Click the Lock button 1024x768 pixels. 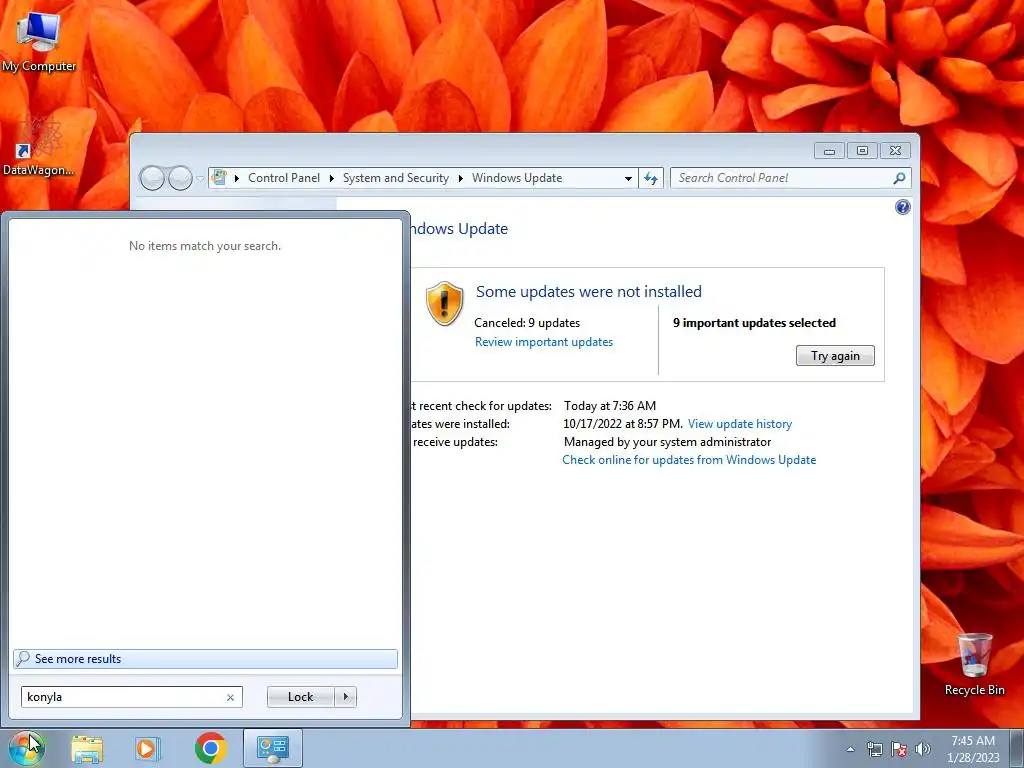tap(300, 697)
